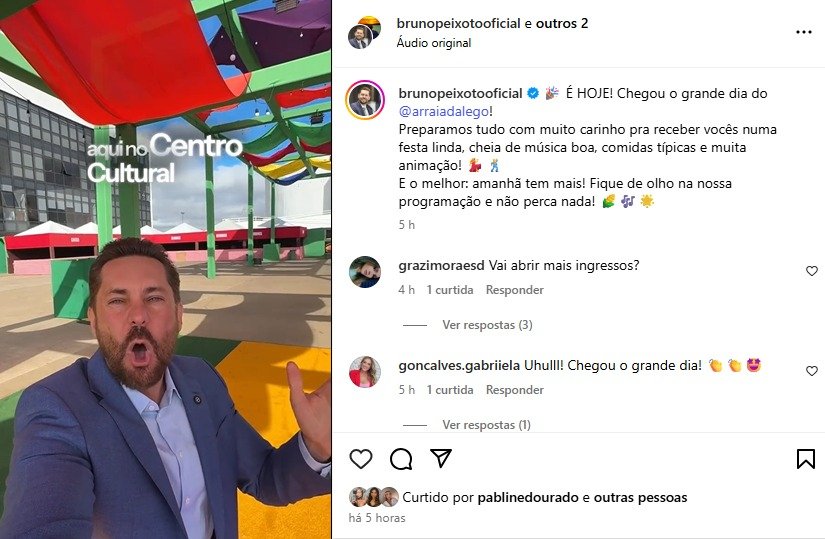
Task: Open the three-dot more options menu
Action: (803, 33)
